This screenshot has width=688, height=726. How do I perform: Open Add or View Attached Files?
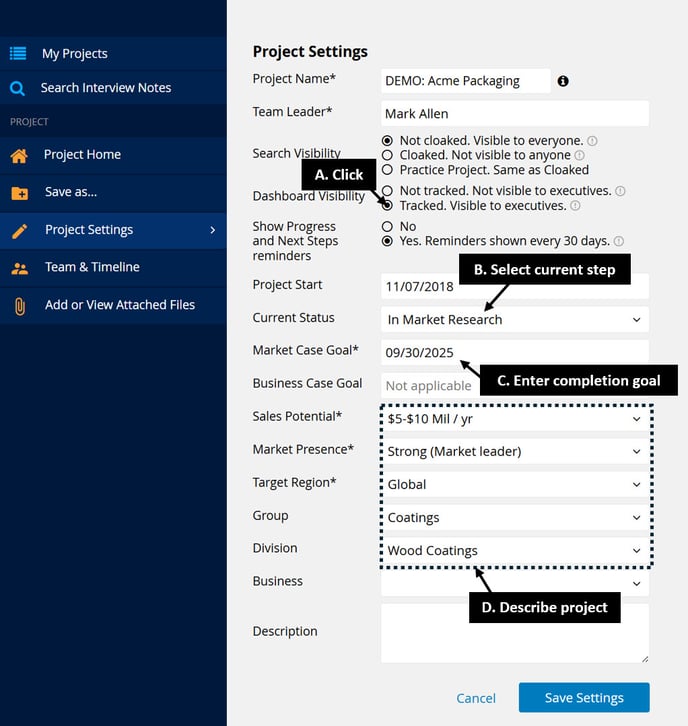113,305
